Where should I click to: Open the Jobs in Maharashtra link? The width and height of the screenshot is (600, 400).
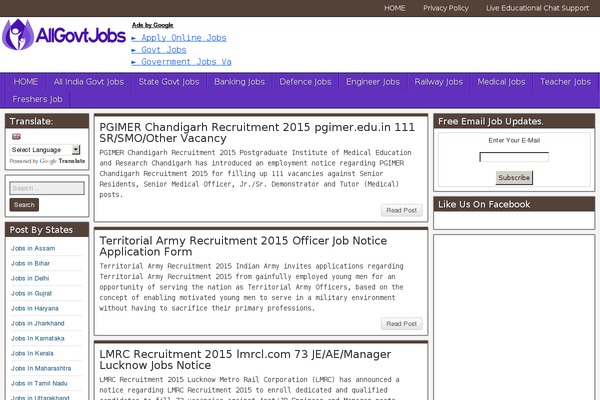(41, 368)
